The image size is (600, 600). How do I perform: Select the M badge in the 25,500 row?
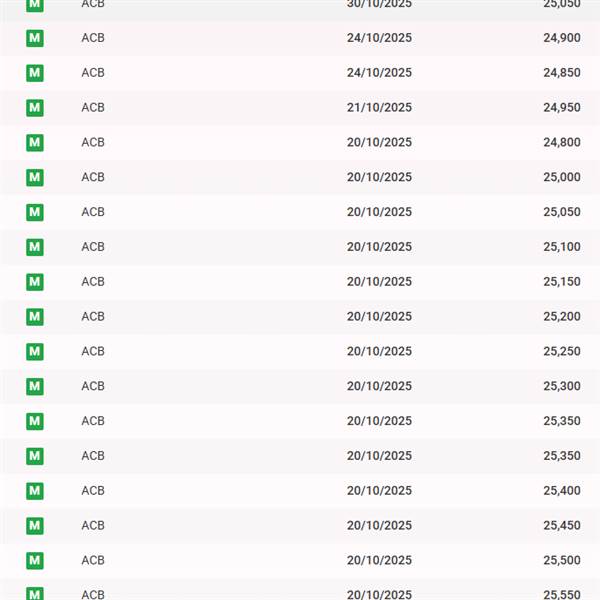[x=35, y=560]
